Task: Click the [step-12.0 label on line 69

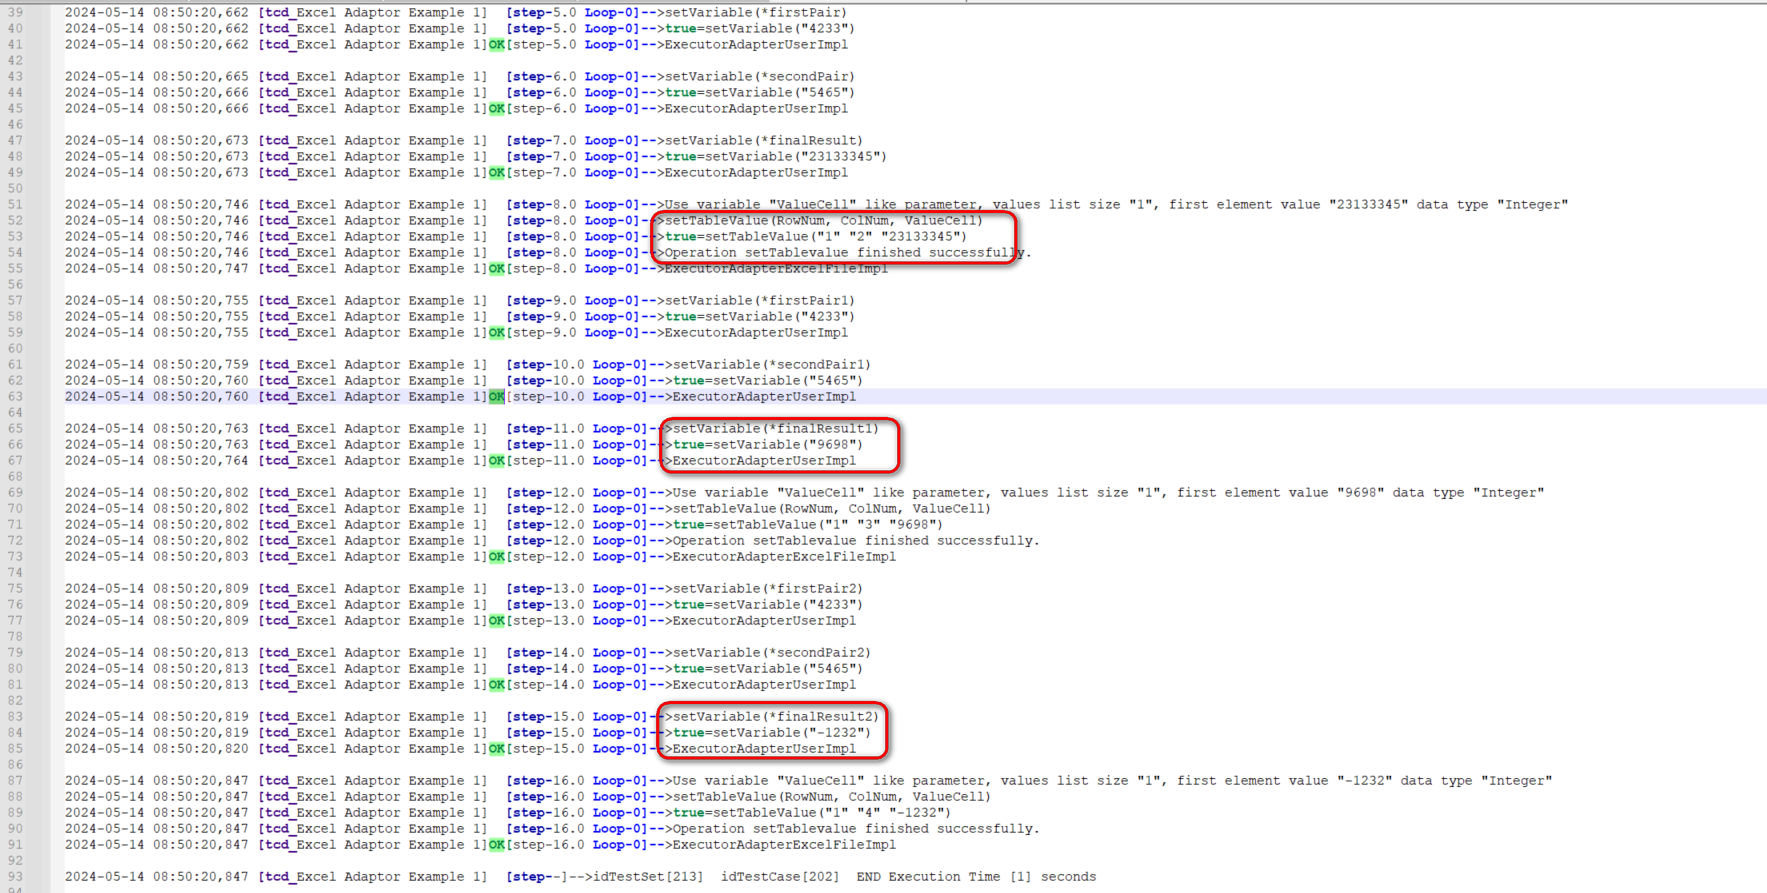Action: click(x=545, y=493)
